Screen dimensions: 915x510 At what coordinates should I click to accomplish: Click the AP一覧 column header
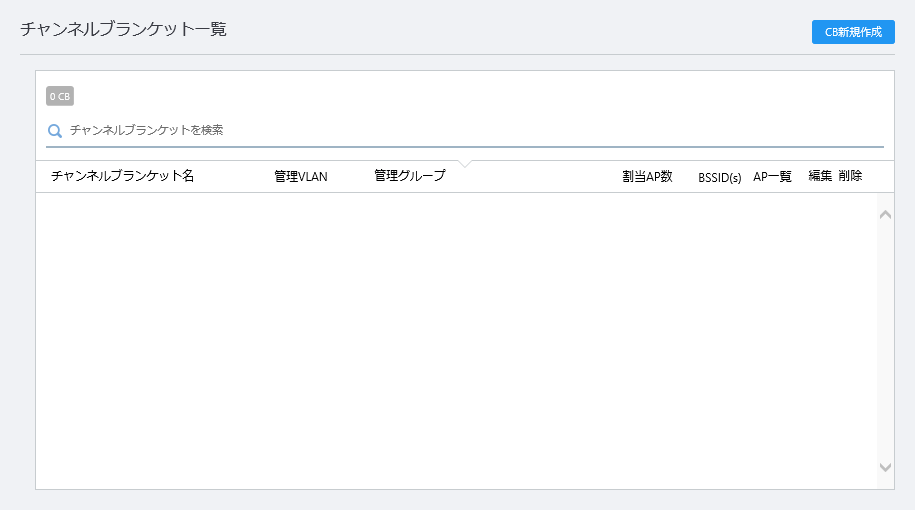(772, 176)
